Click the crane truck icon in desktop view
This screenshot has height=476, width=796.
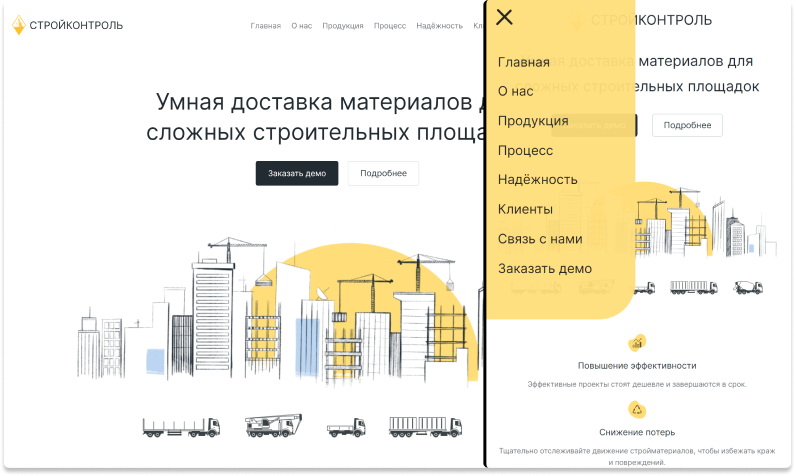(x=274, y=426)
